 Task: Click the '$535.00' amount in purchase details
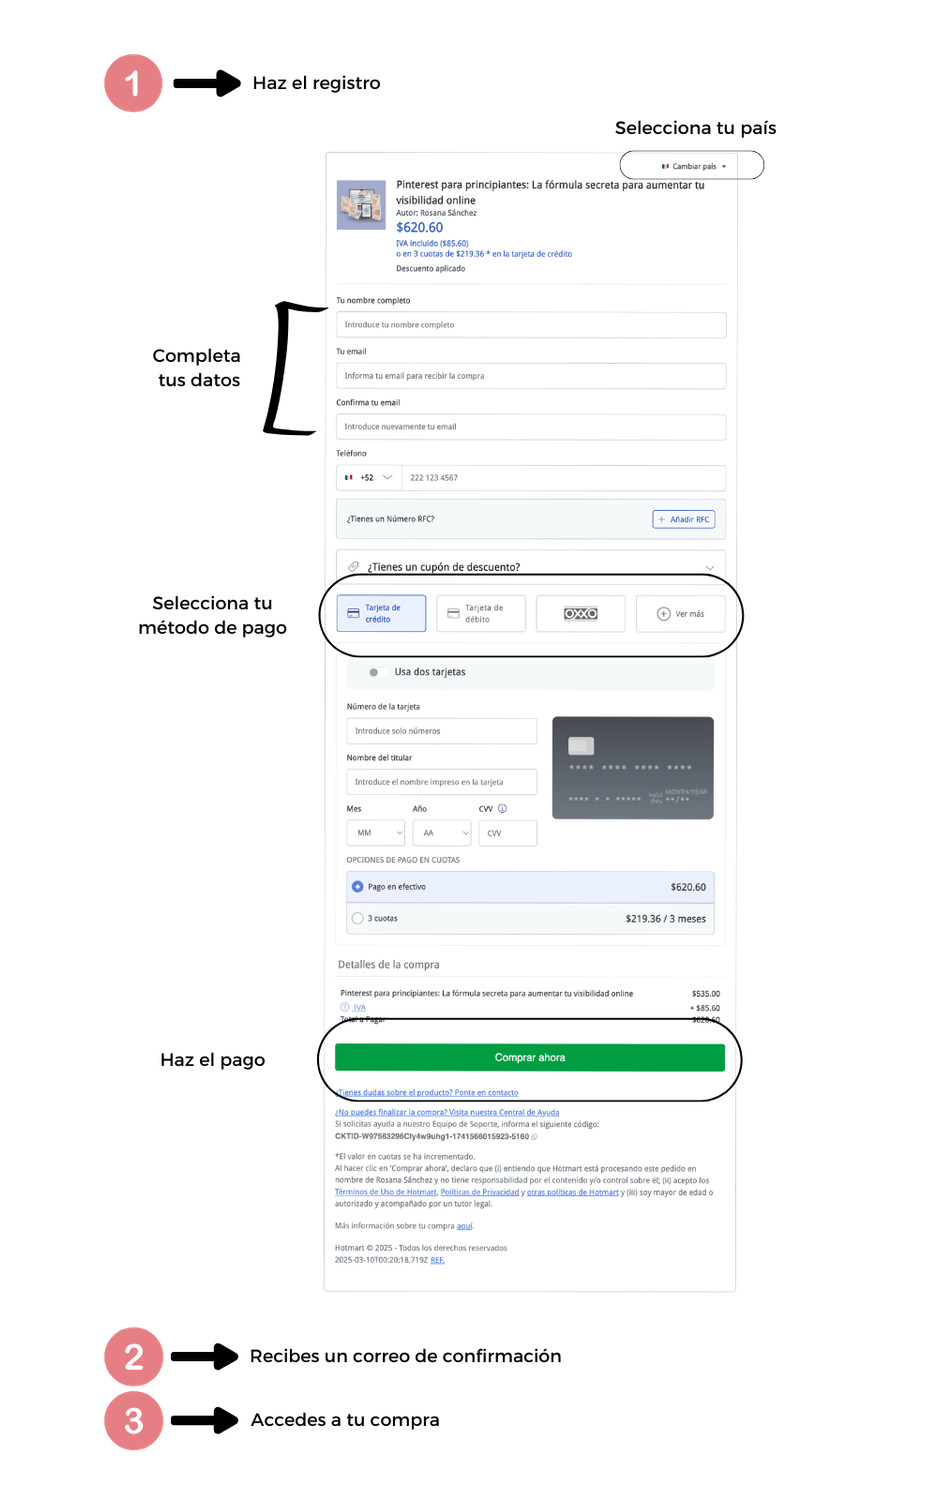pyautogui.click(x=706, y=994)
